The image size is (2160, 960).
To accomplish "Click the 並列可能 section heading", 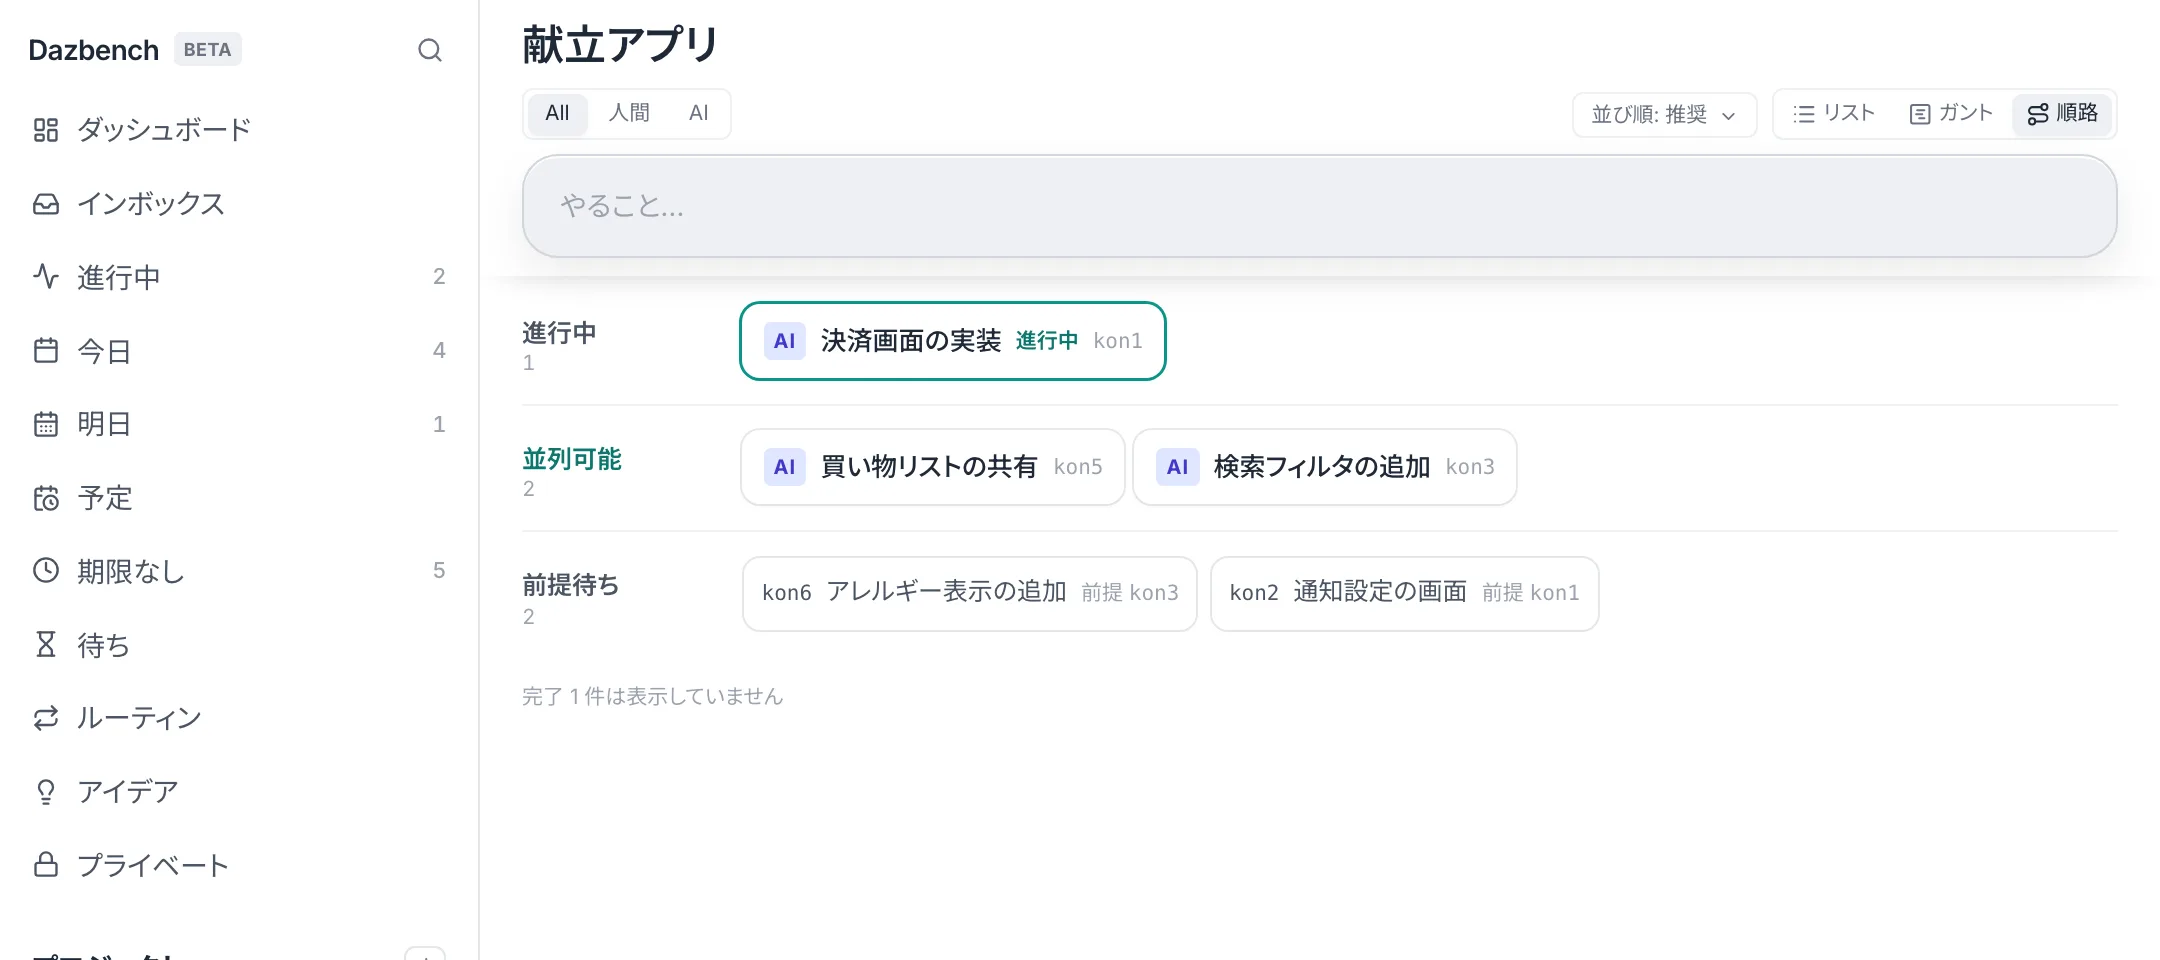I will 572,459.
